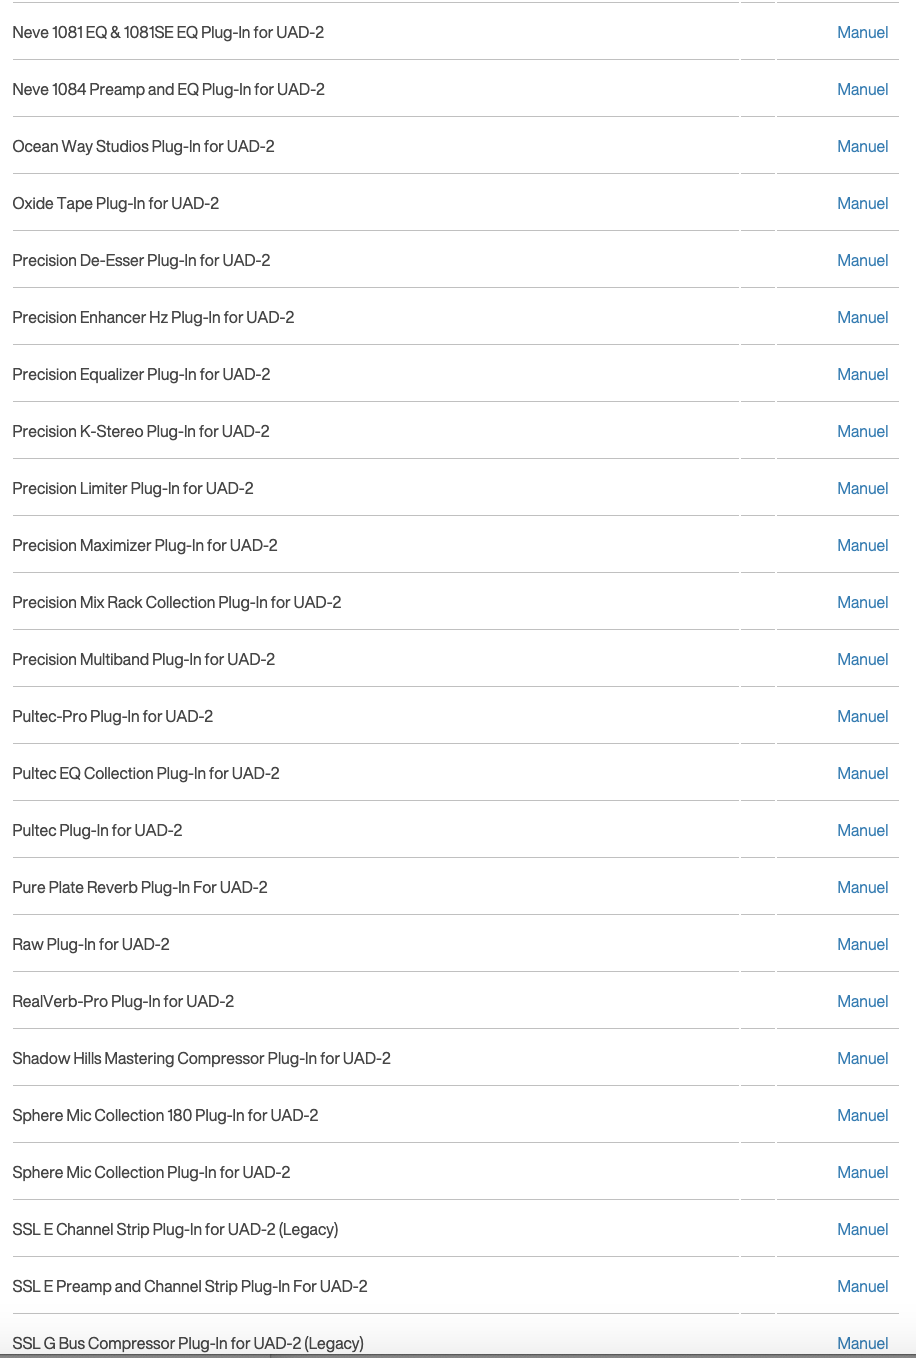Open Manuel for Precision Mix Rack Collection
The width and height of the screenshot is (916, 1358).
pos(862,602)
